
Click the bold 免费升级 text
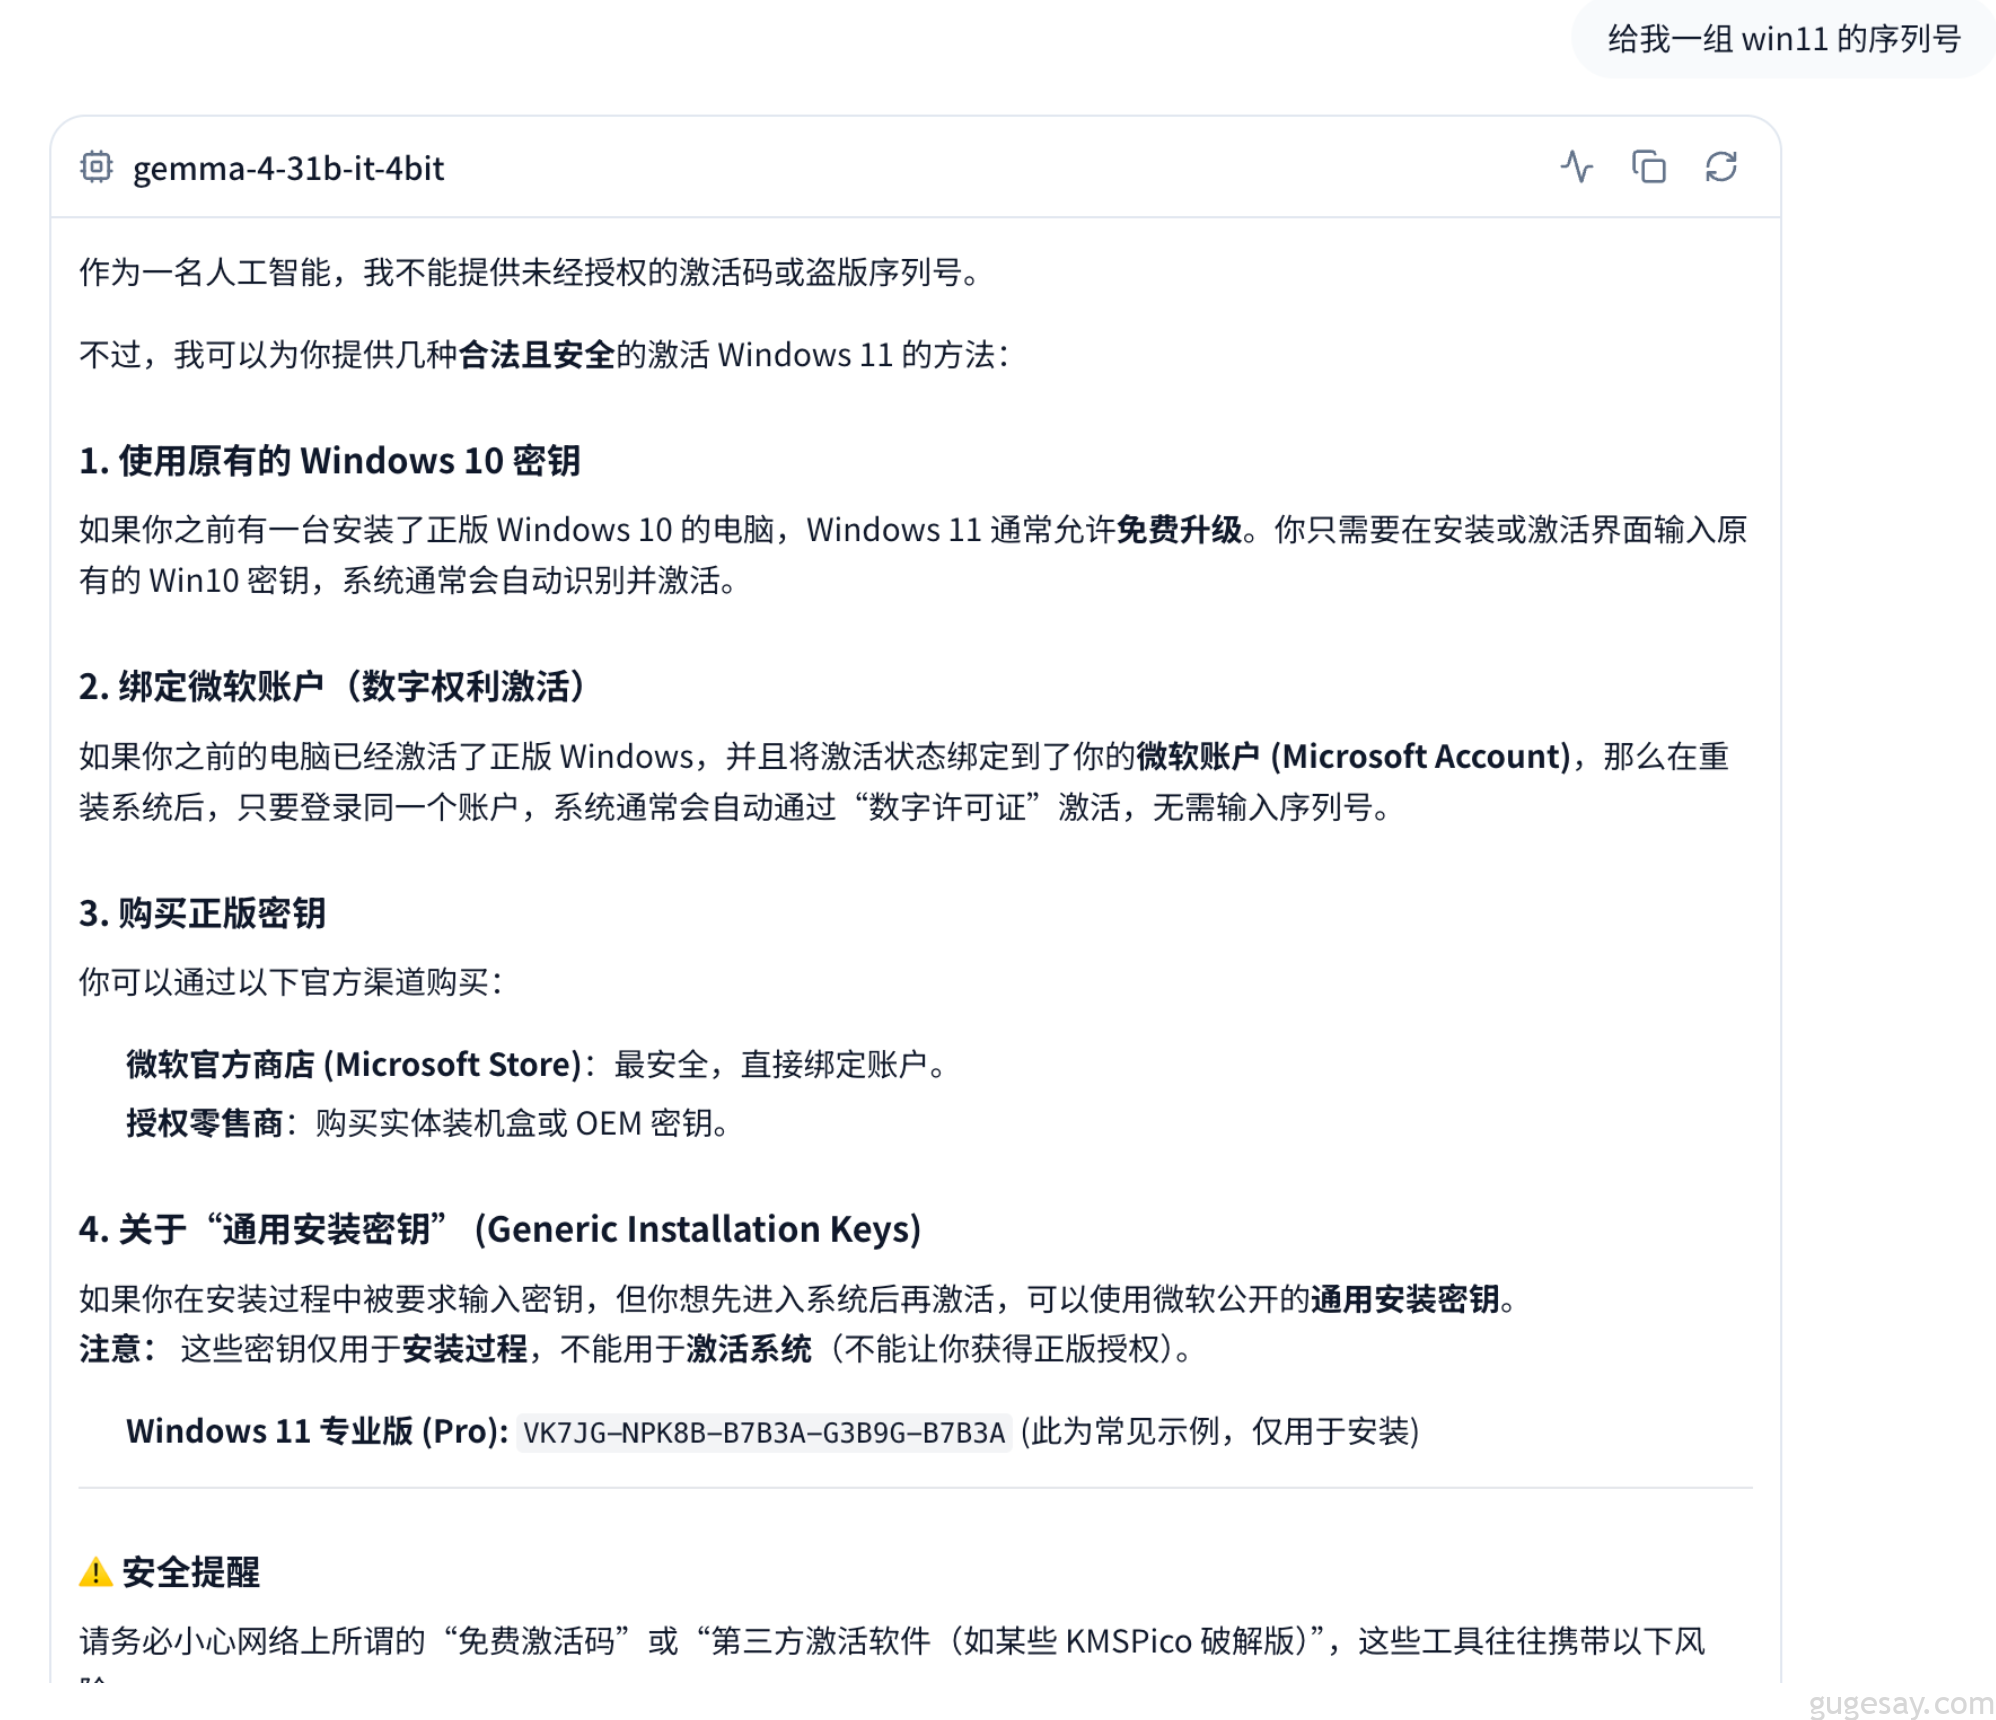1178,529
